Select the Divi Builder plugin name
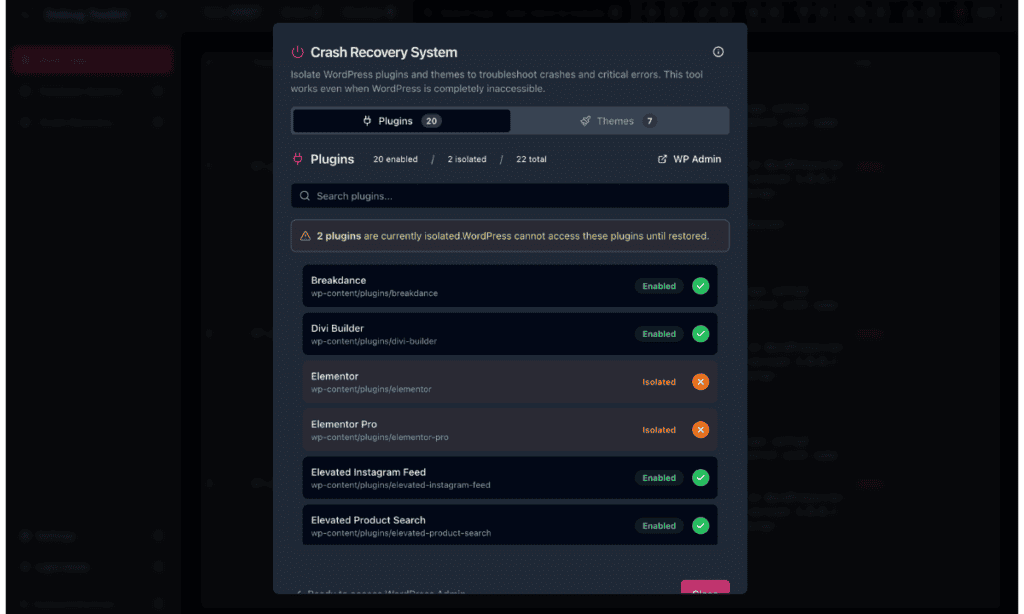The height and width of the screenshot is (614, 1024). [337, 328]
